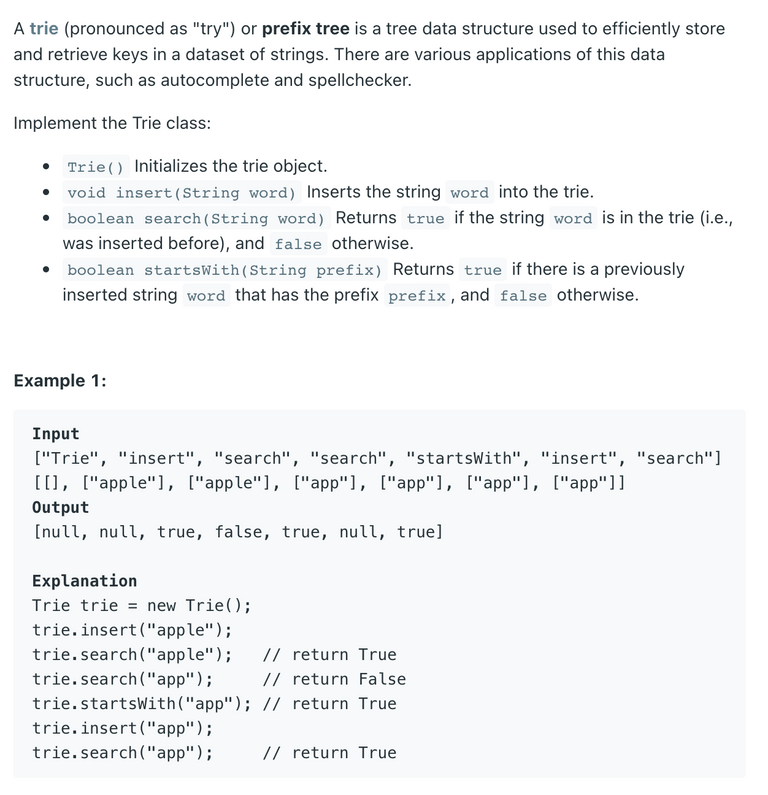Click the word "autocomplete" in the description
Image resolution: width=768 pixels, height=795 pixels.
coord(212,80)
